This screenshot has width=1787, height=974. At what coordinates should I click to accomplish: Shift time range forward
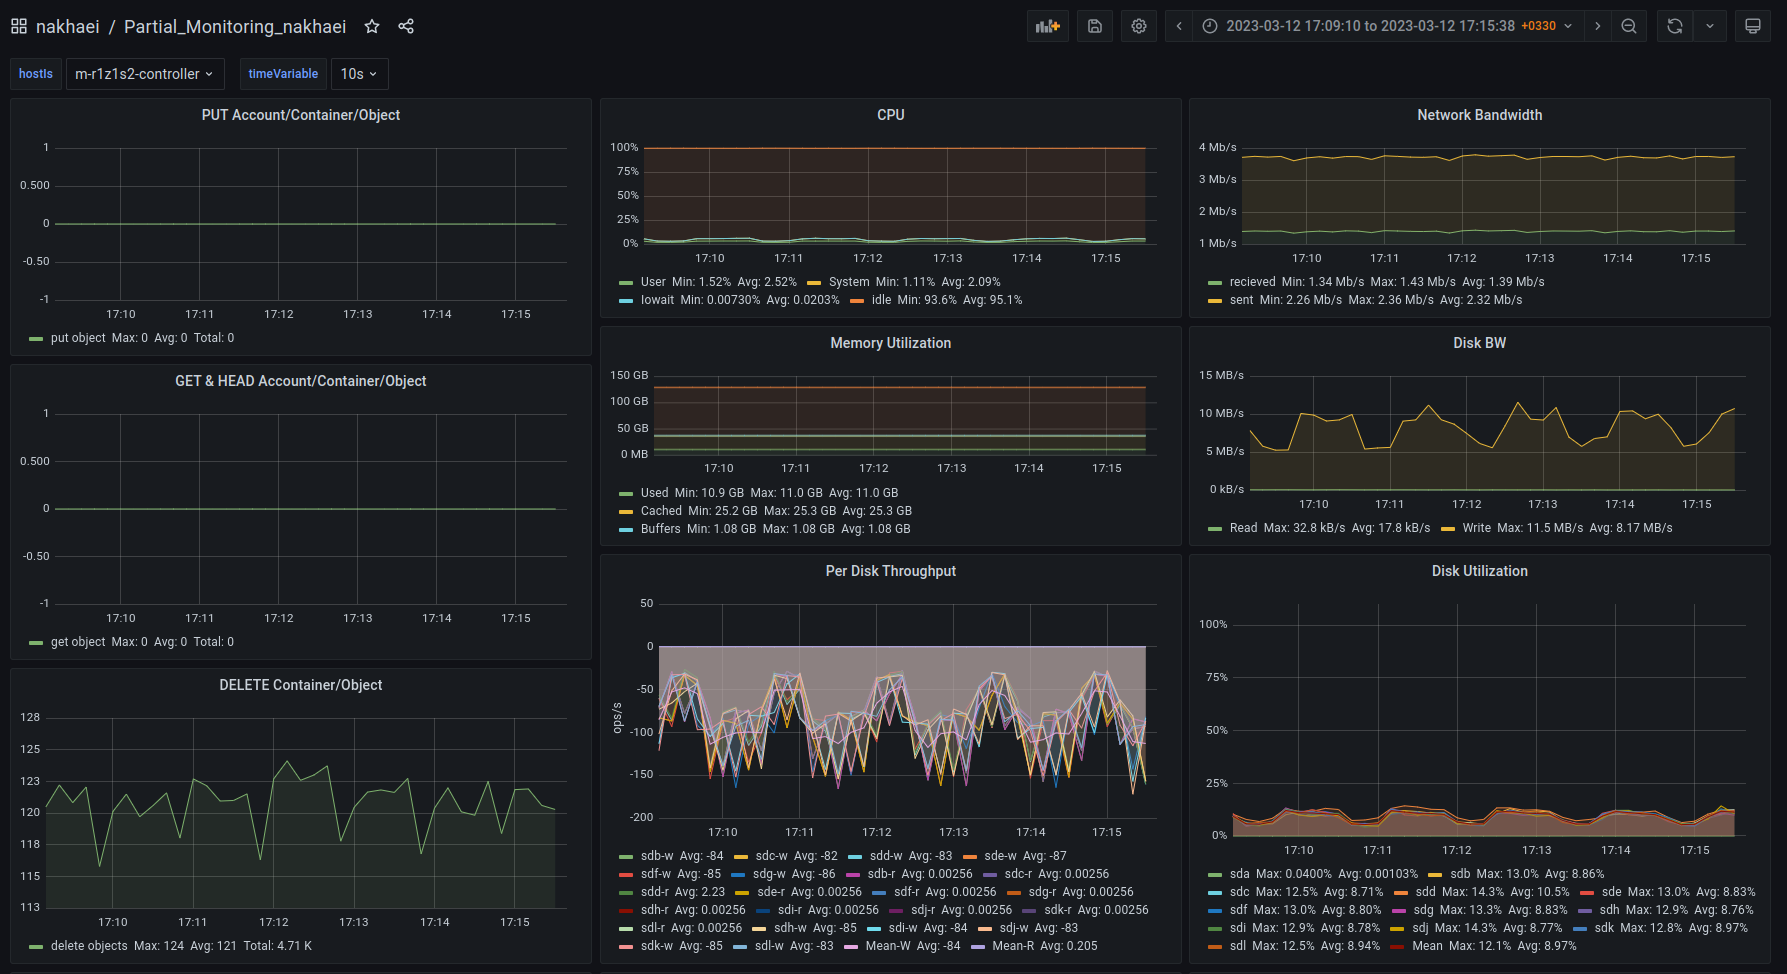[1598, 26]
